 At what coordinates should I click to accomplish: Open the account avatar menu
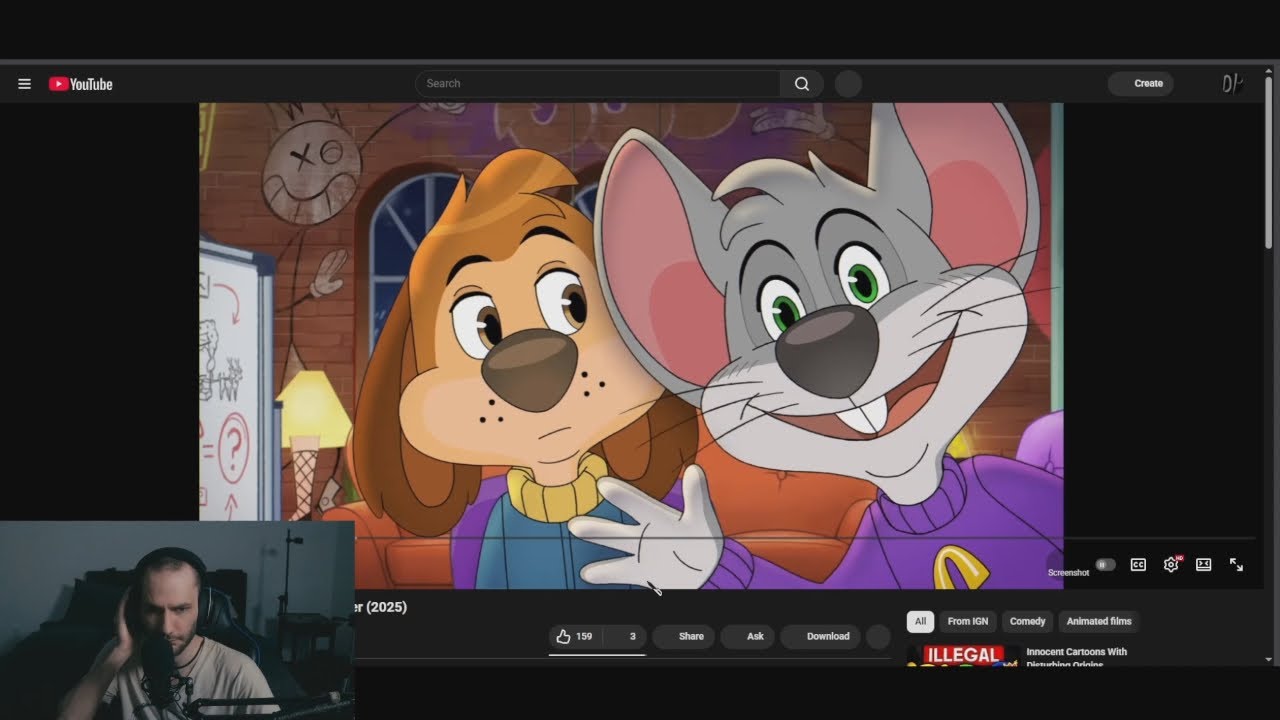[x=1232, y=84]
